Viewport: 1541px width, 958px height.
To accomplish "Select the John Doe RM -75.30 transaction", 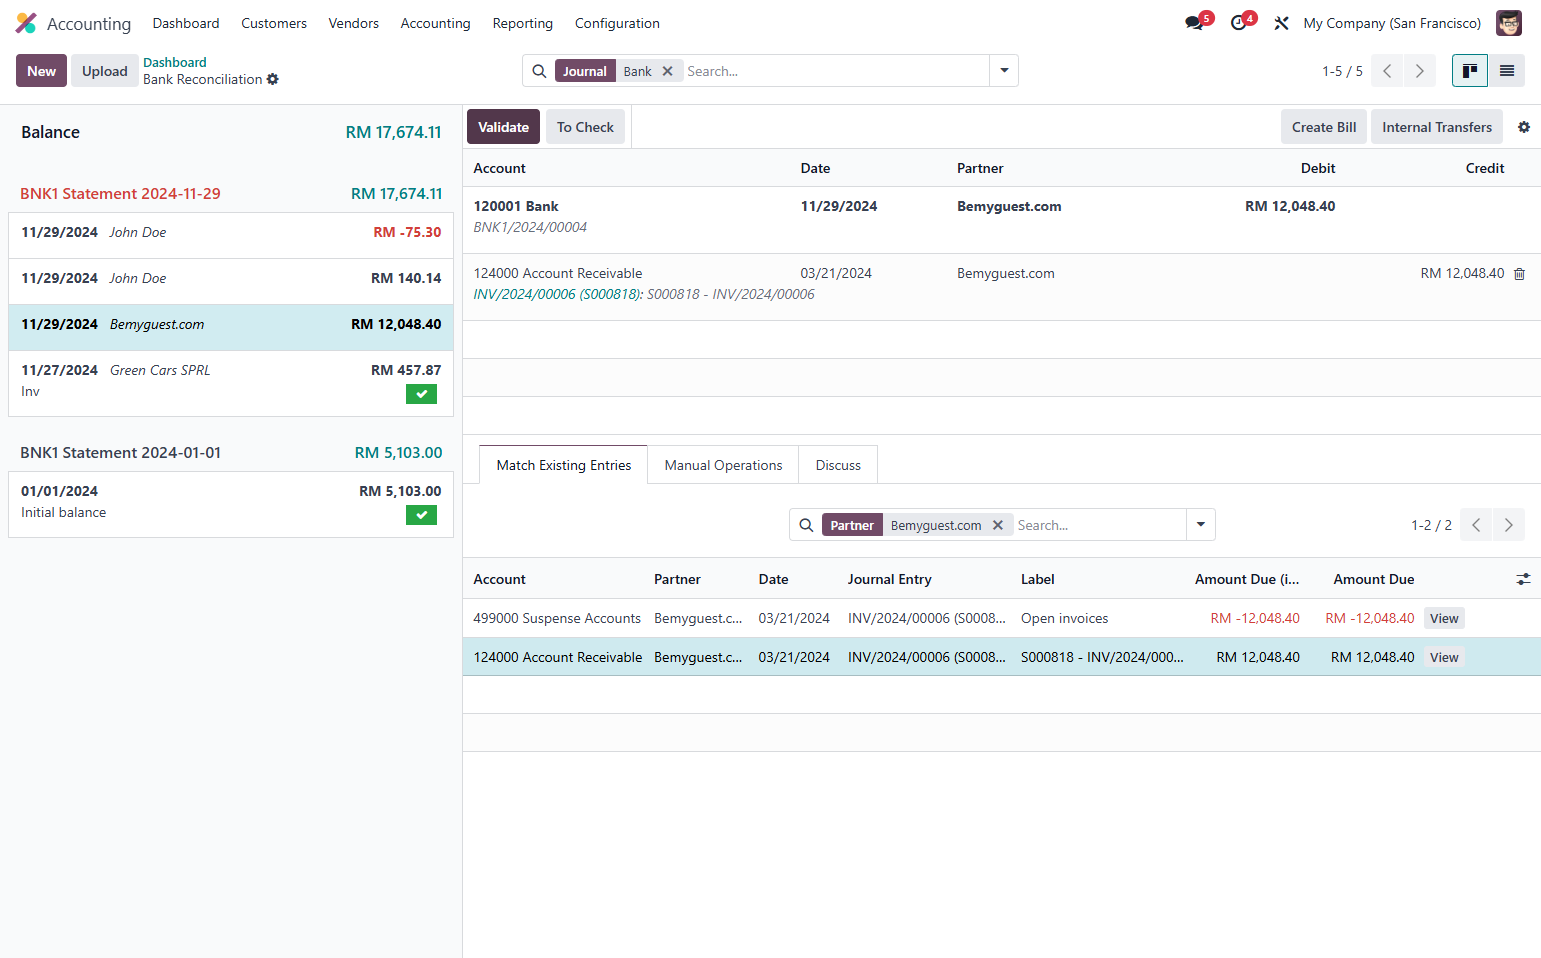I will 231,235.
